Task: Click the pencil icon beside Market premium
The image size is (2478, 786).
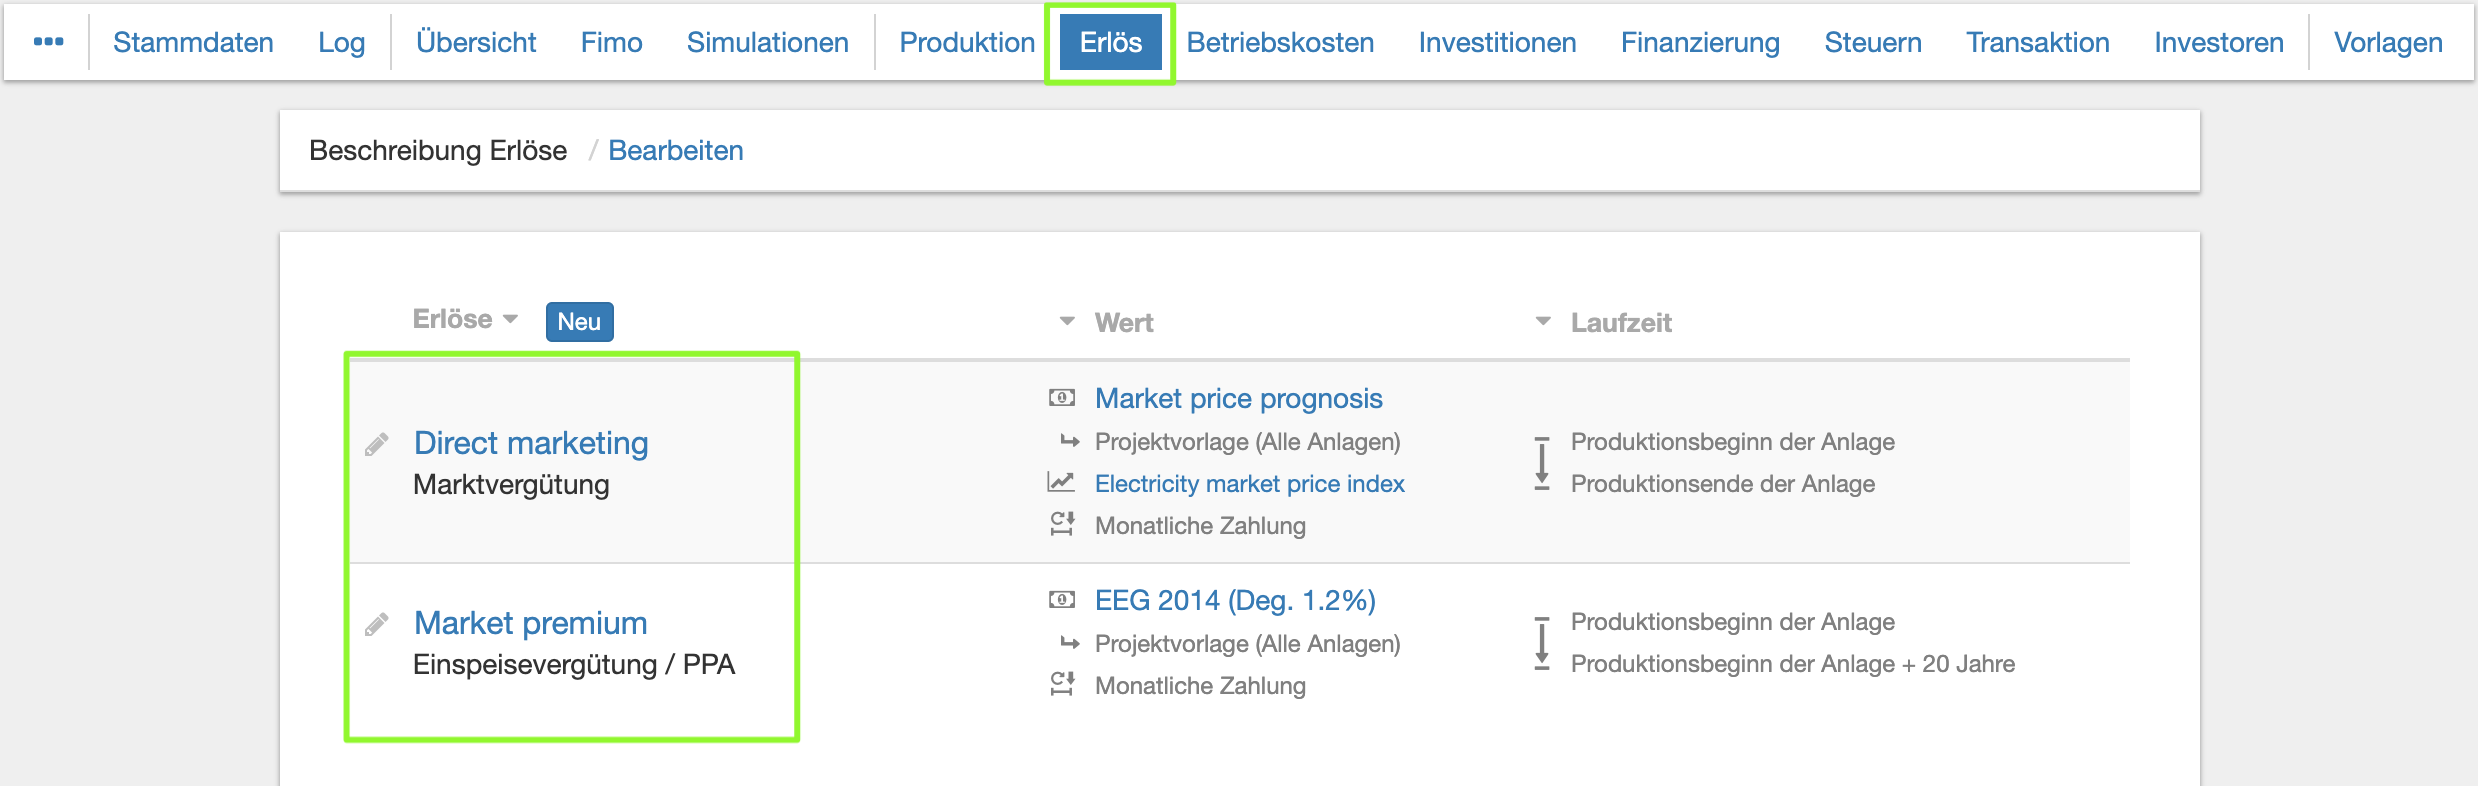Action: tap(376, 625)
